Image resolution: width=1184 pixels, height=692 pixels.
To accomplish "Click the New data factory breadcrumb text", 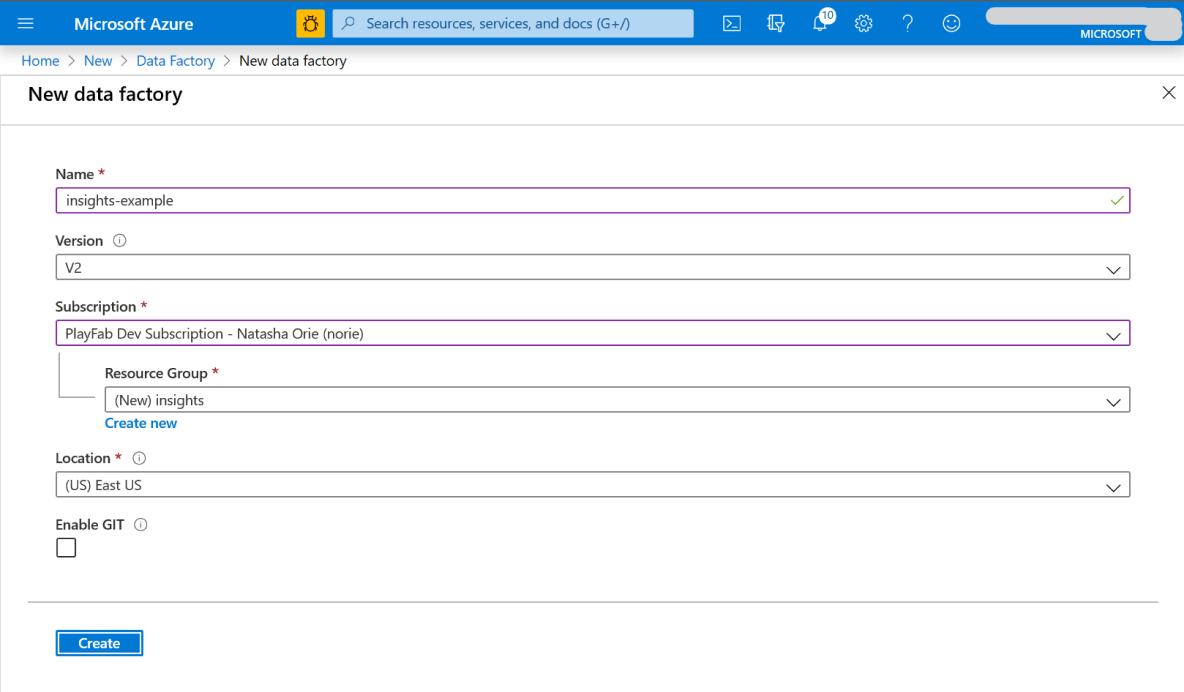I will pos(293,61).
